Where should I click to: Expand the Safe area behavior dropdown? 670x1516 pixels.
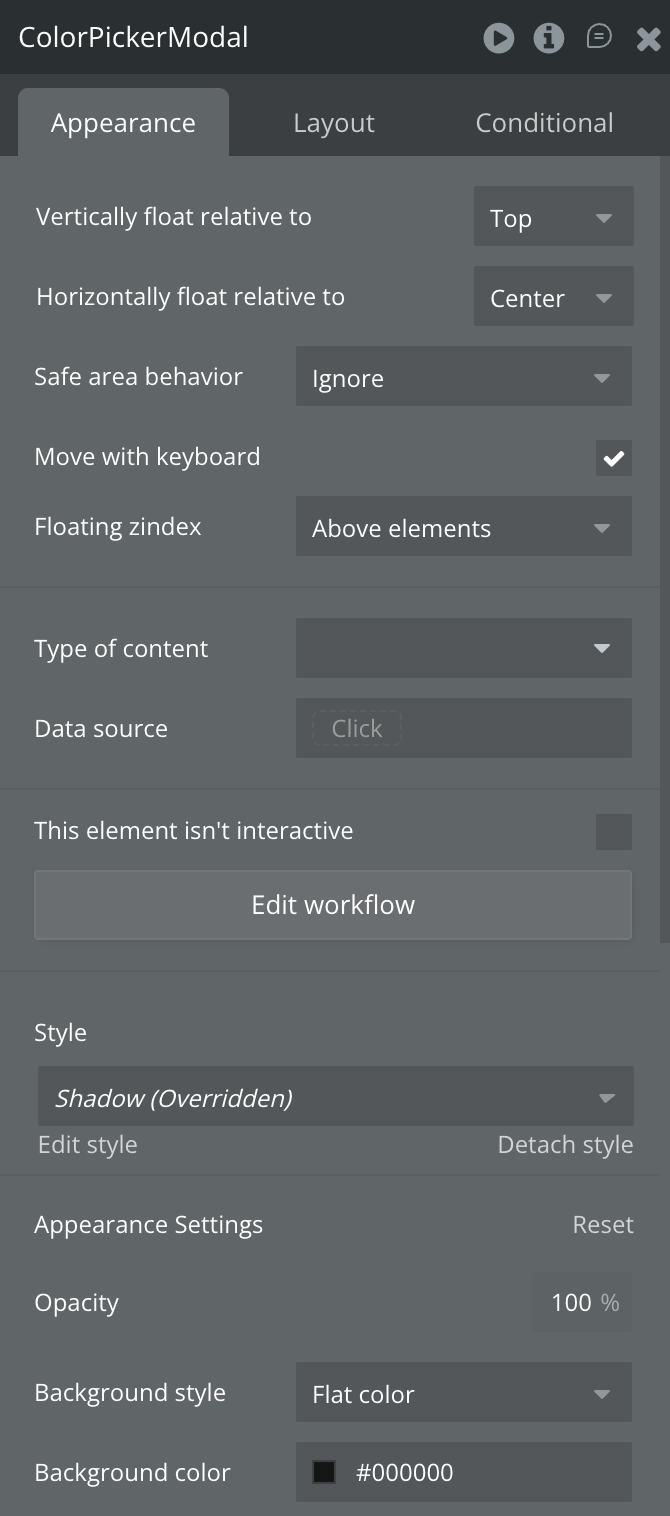(463, 377)
